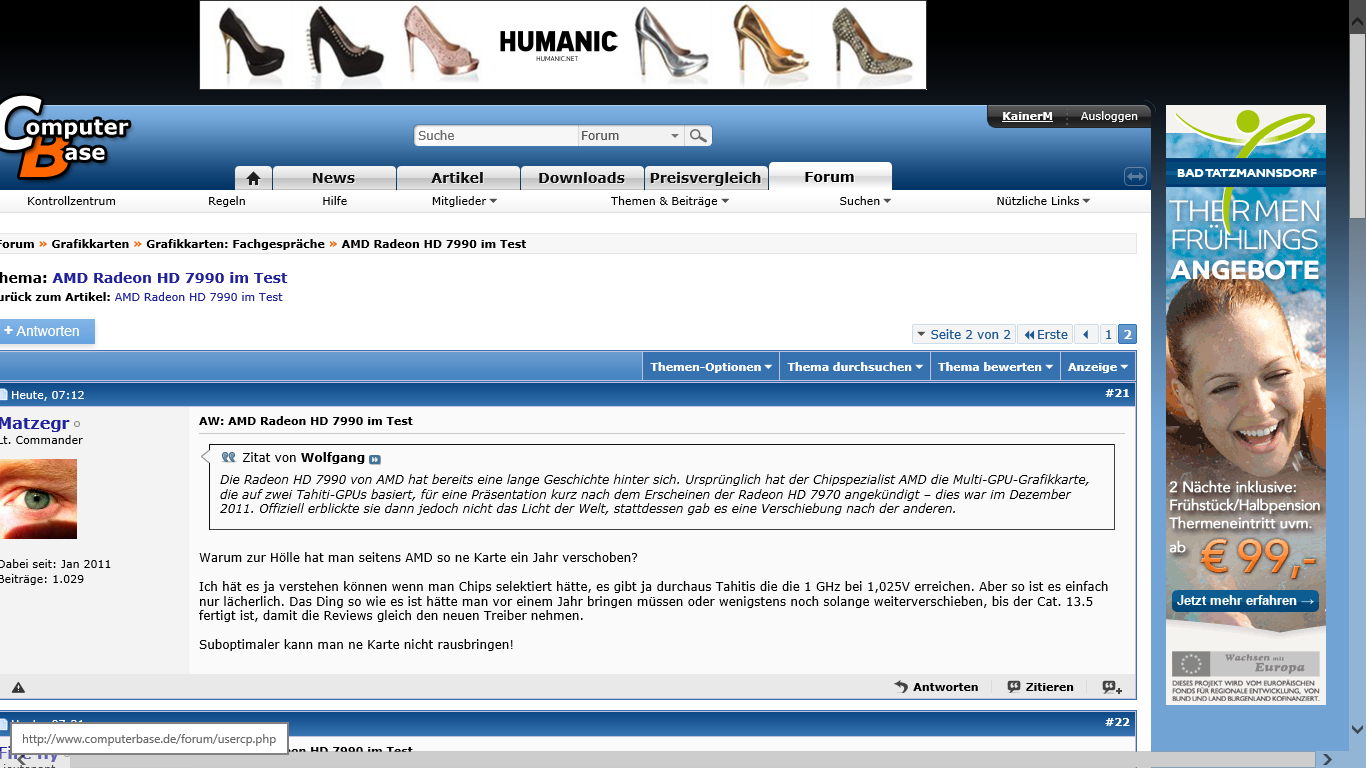Open Regeln menu item
Screen dimensions: 1366x768
pos(227,201)
